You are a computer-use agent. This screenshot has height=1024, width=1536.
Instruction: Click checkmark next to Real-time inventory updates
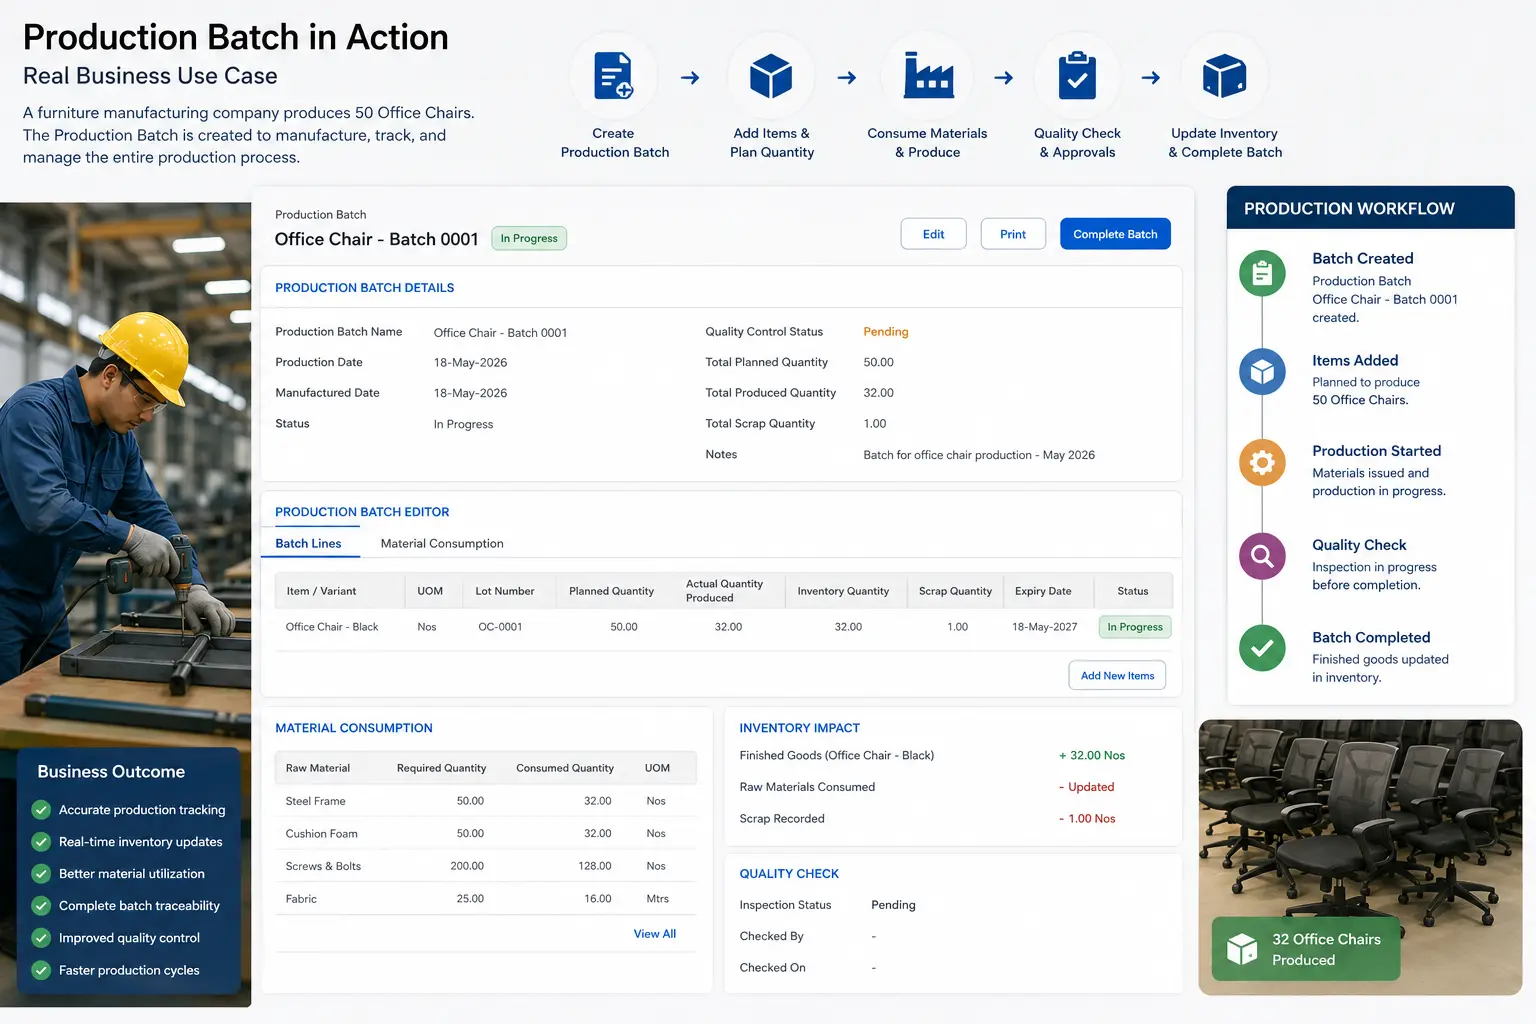point(41,842)
